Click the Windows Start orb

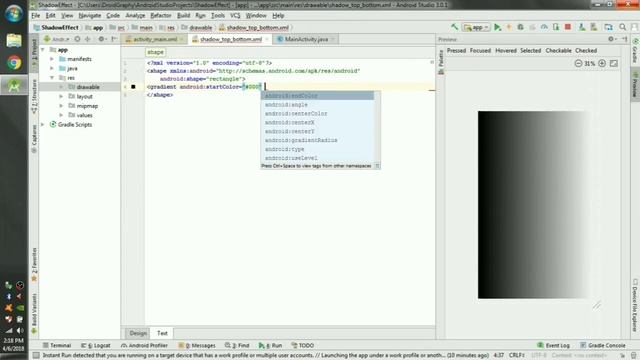click(x=14, y=14)
